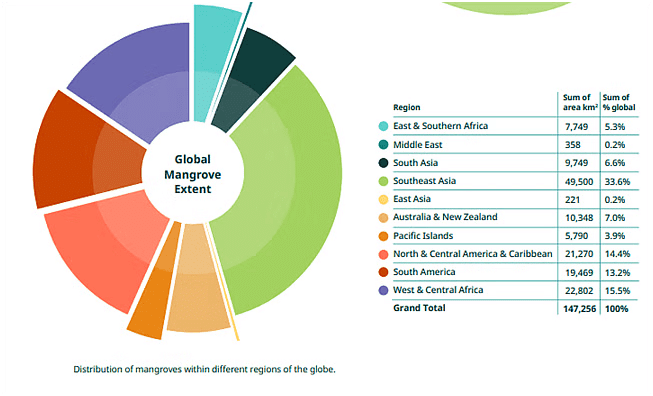The image size is (653, 396).
Task: Click the 221 area value
Action: (572, 200)
